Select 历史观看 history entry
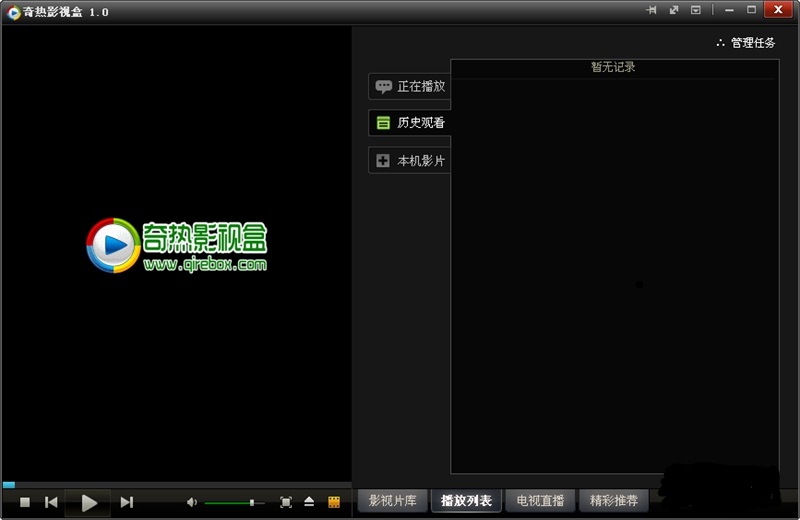This screenshot has width=800, height=520. pos(410,123)
